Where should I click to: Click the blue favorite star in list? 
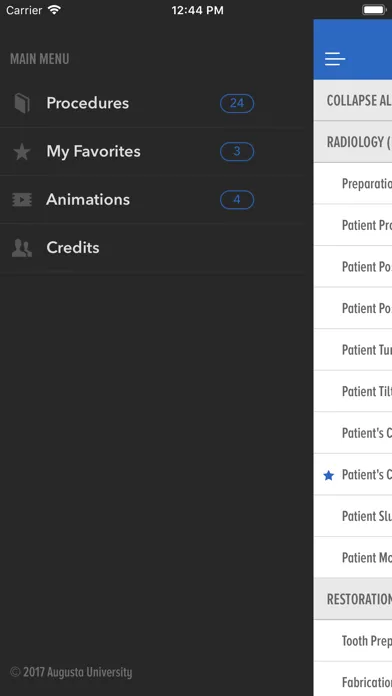pyautogui.click(x=329, y=475)
